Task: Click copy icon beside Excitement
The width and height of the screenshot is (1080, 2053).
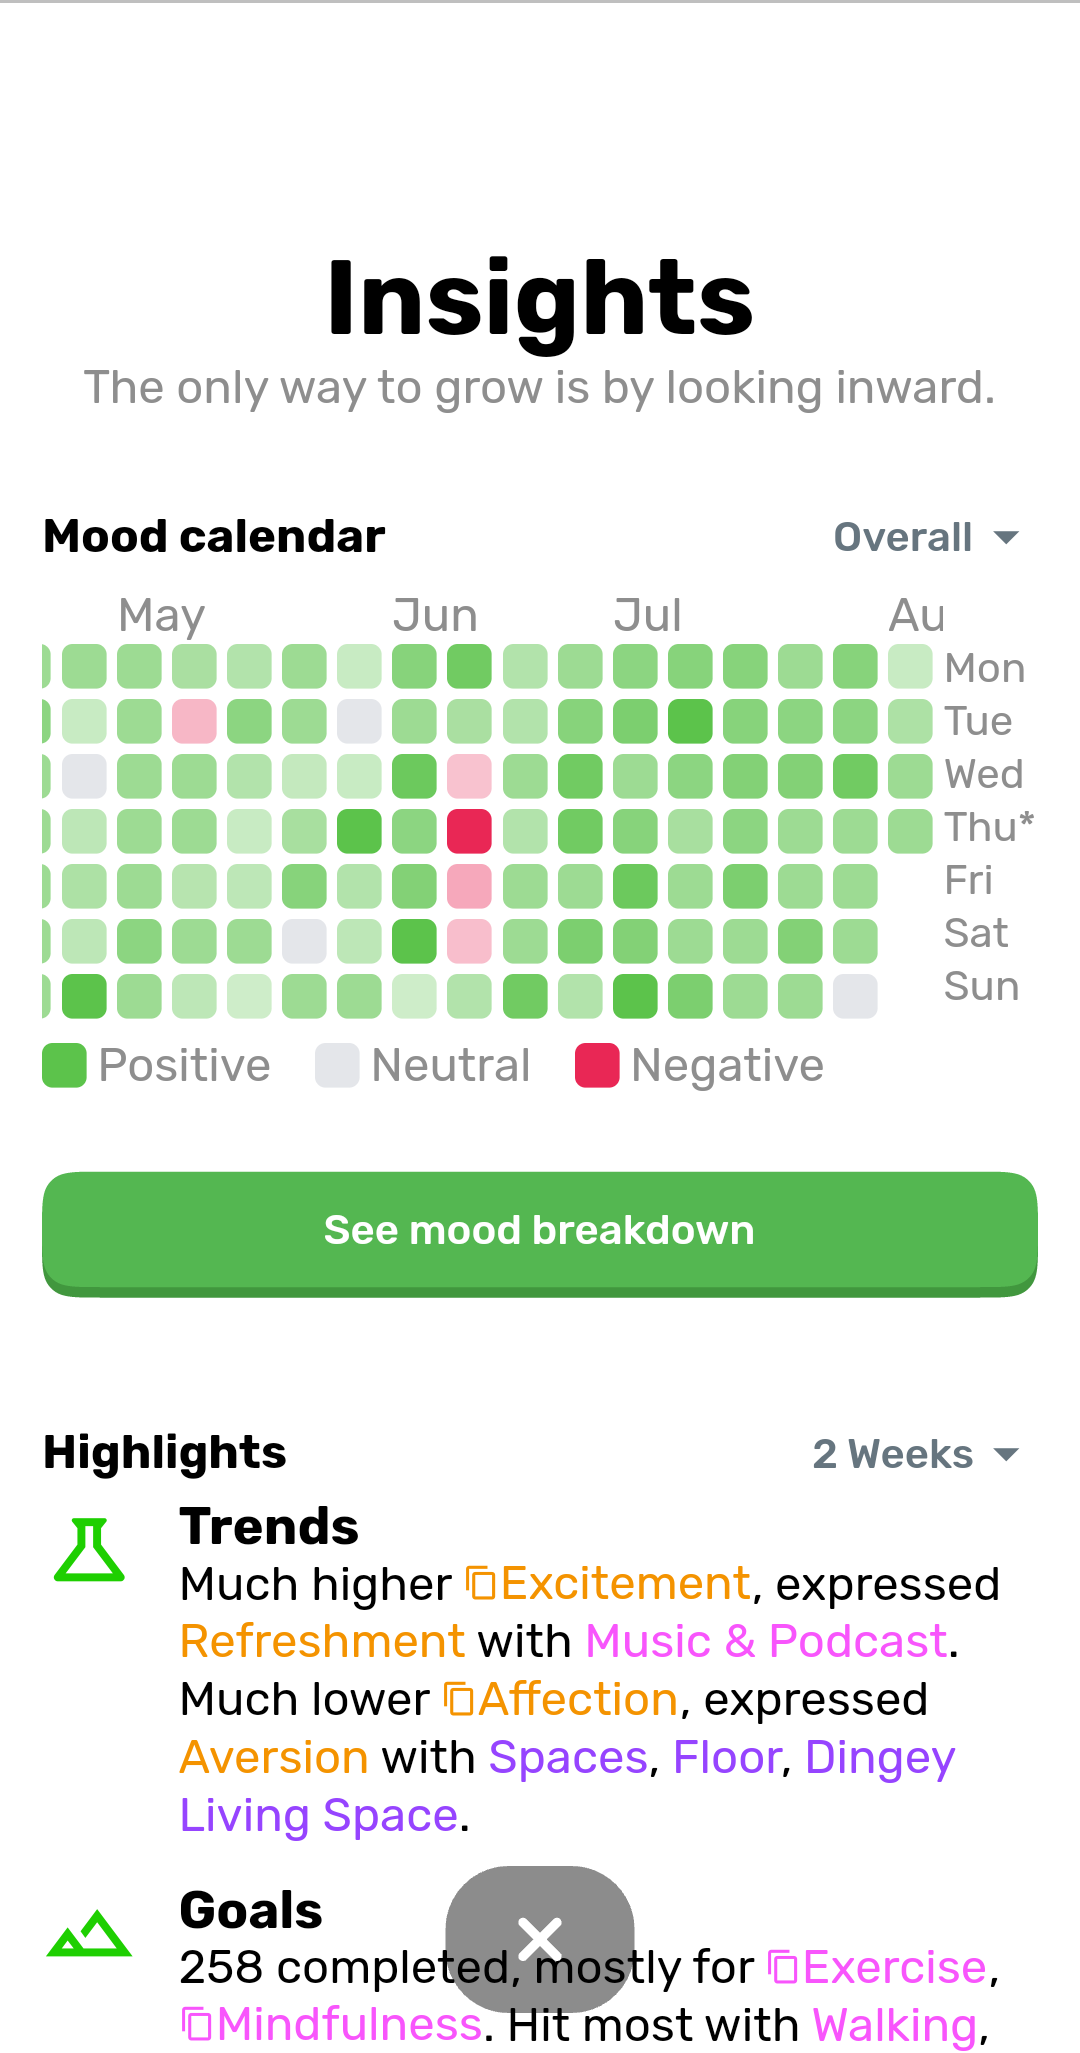Action: coord(481,1584)
